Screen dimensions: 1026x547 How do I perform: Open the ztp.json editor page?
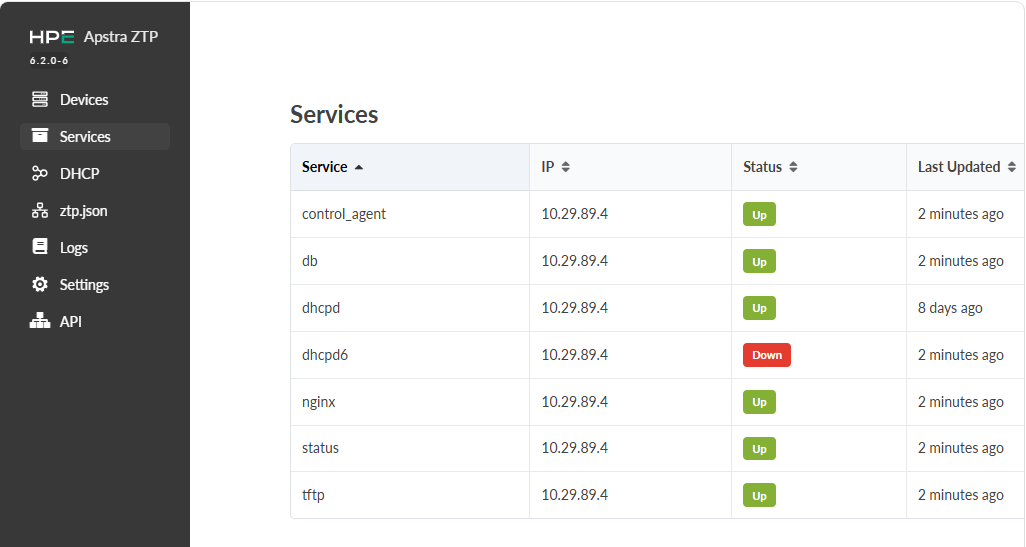tap(95, 211)
